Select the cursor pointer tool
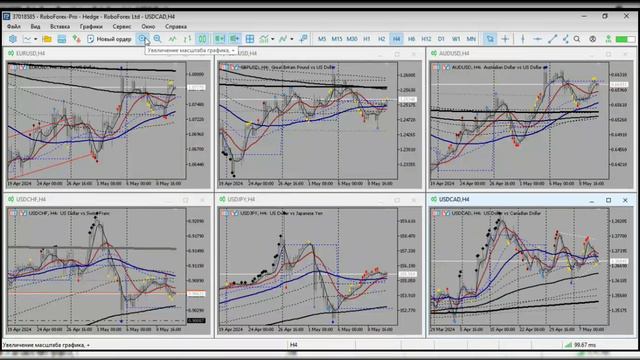This screenshot has height=360, width=640. pos(490,39)
